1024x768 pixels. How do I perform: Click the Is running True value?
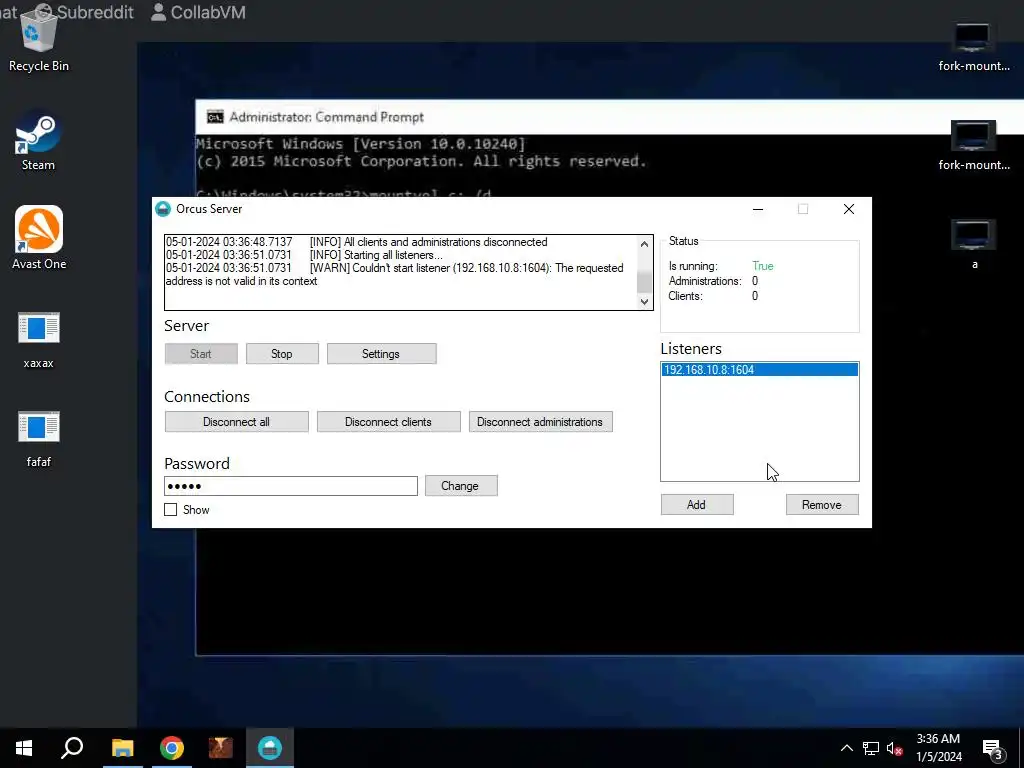pyautogui.click(x=763, y=266)
